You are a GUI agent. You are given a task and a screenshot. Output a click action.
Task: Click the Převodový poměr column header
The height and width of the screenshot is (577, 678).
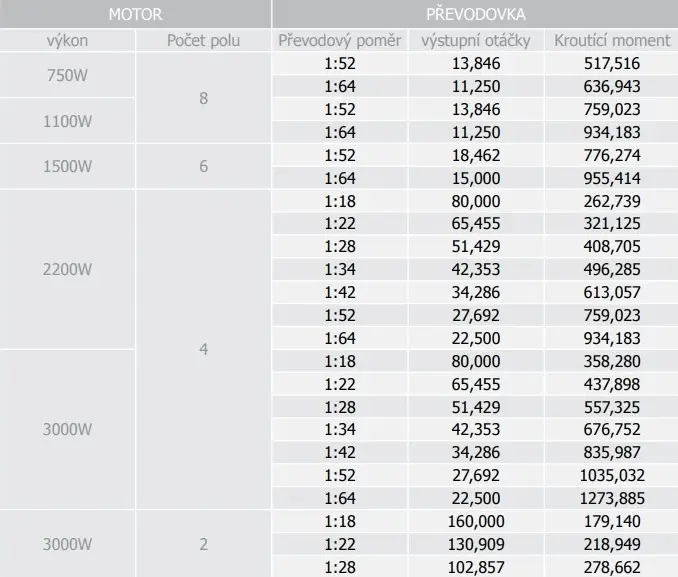coord(340,41)
